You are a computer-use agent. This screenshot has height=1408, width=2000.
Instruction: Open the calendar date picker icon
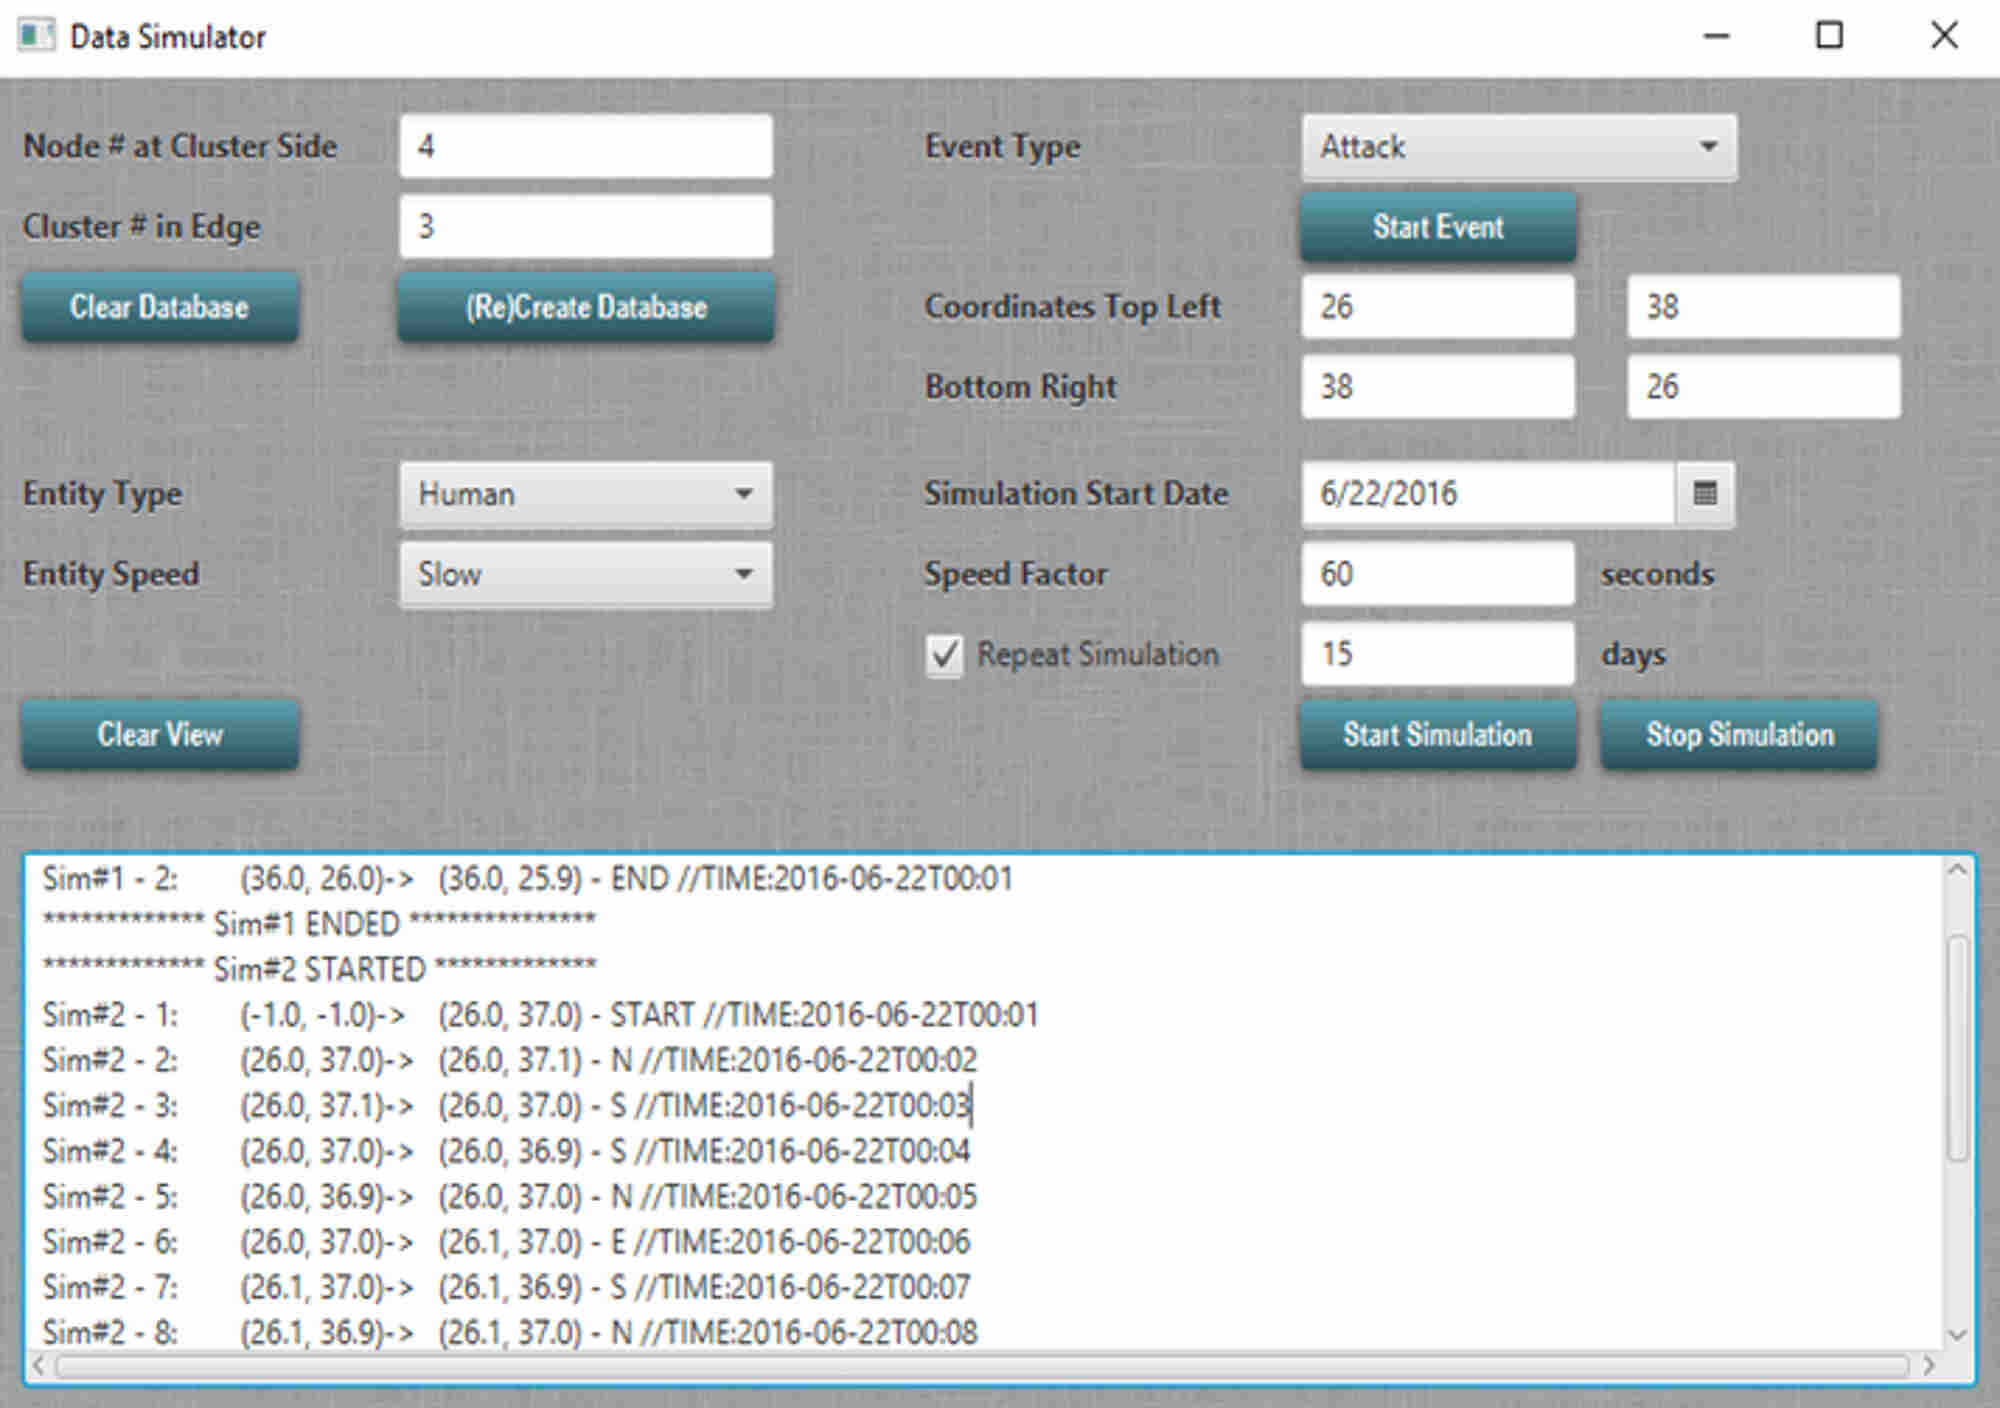pyautogui.click(x=1704, y=493)
